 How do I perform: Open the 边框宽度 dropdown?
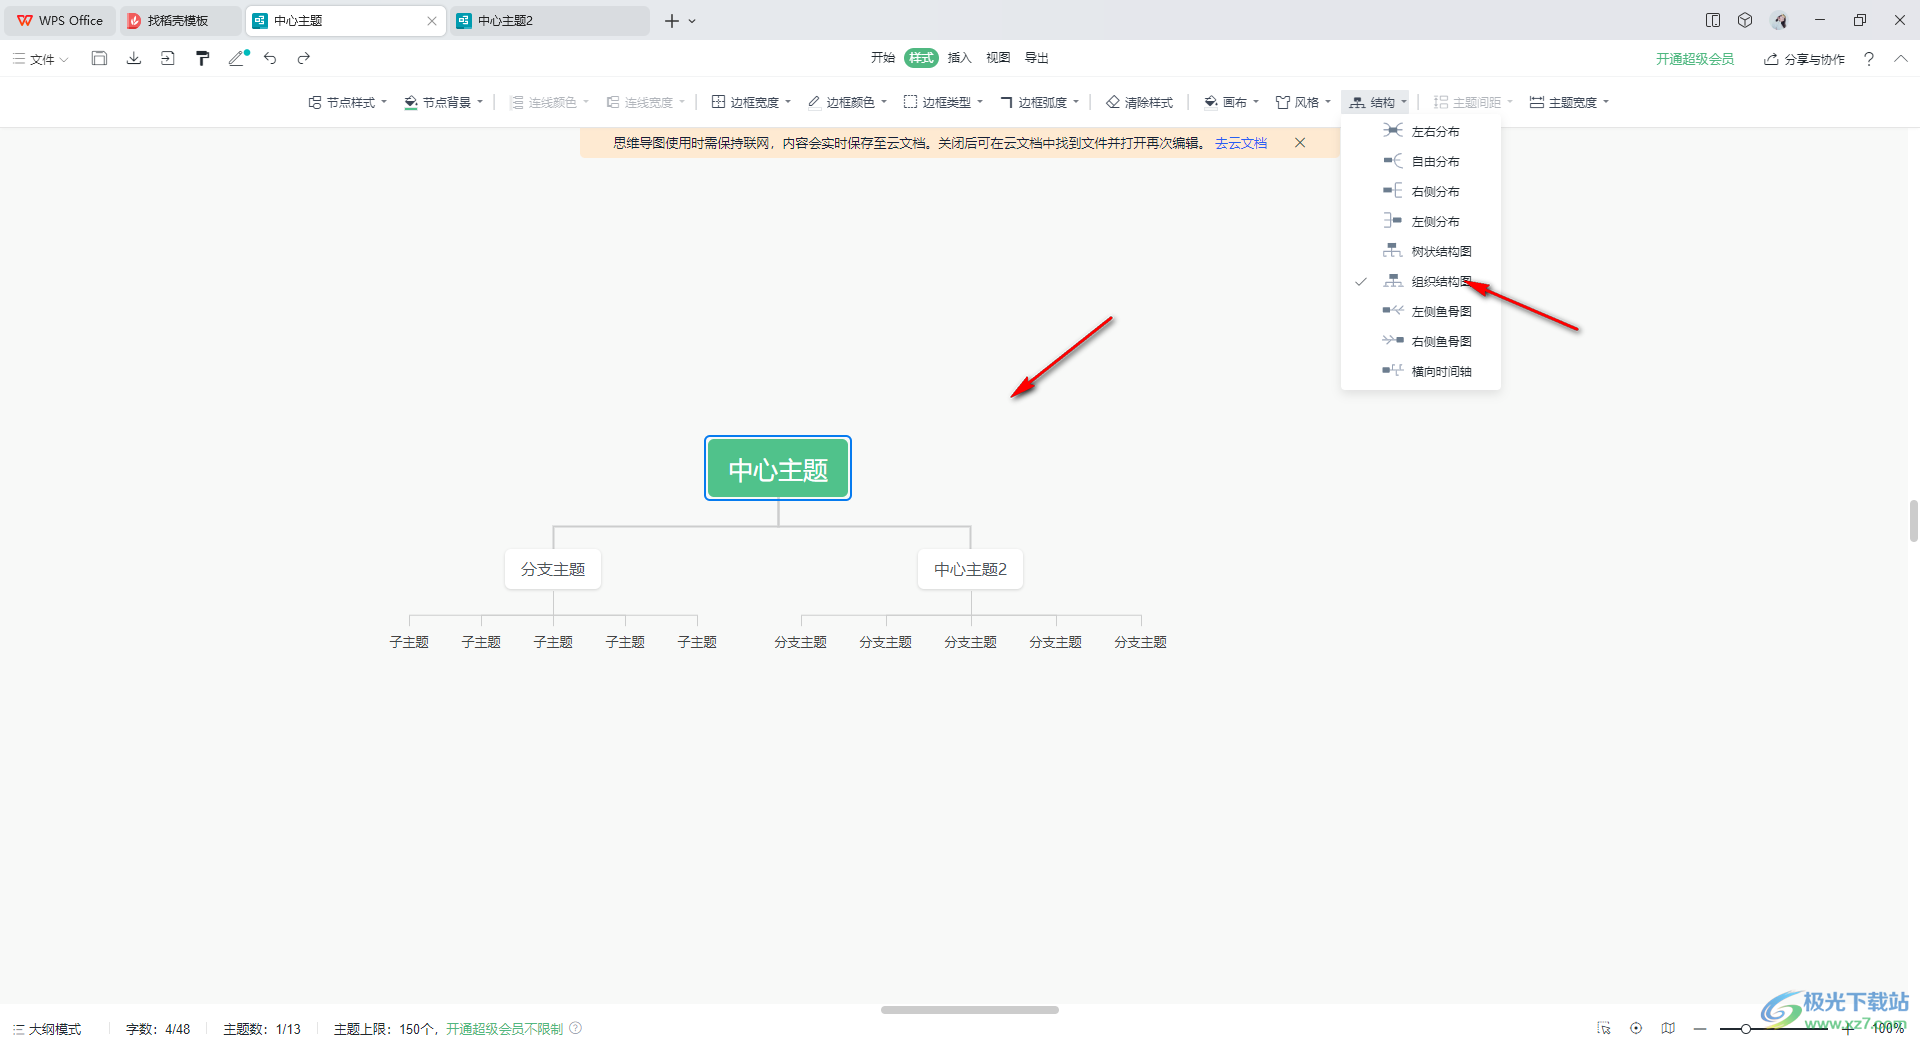[751, 102]
